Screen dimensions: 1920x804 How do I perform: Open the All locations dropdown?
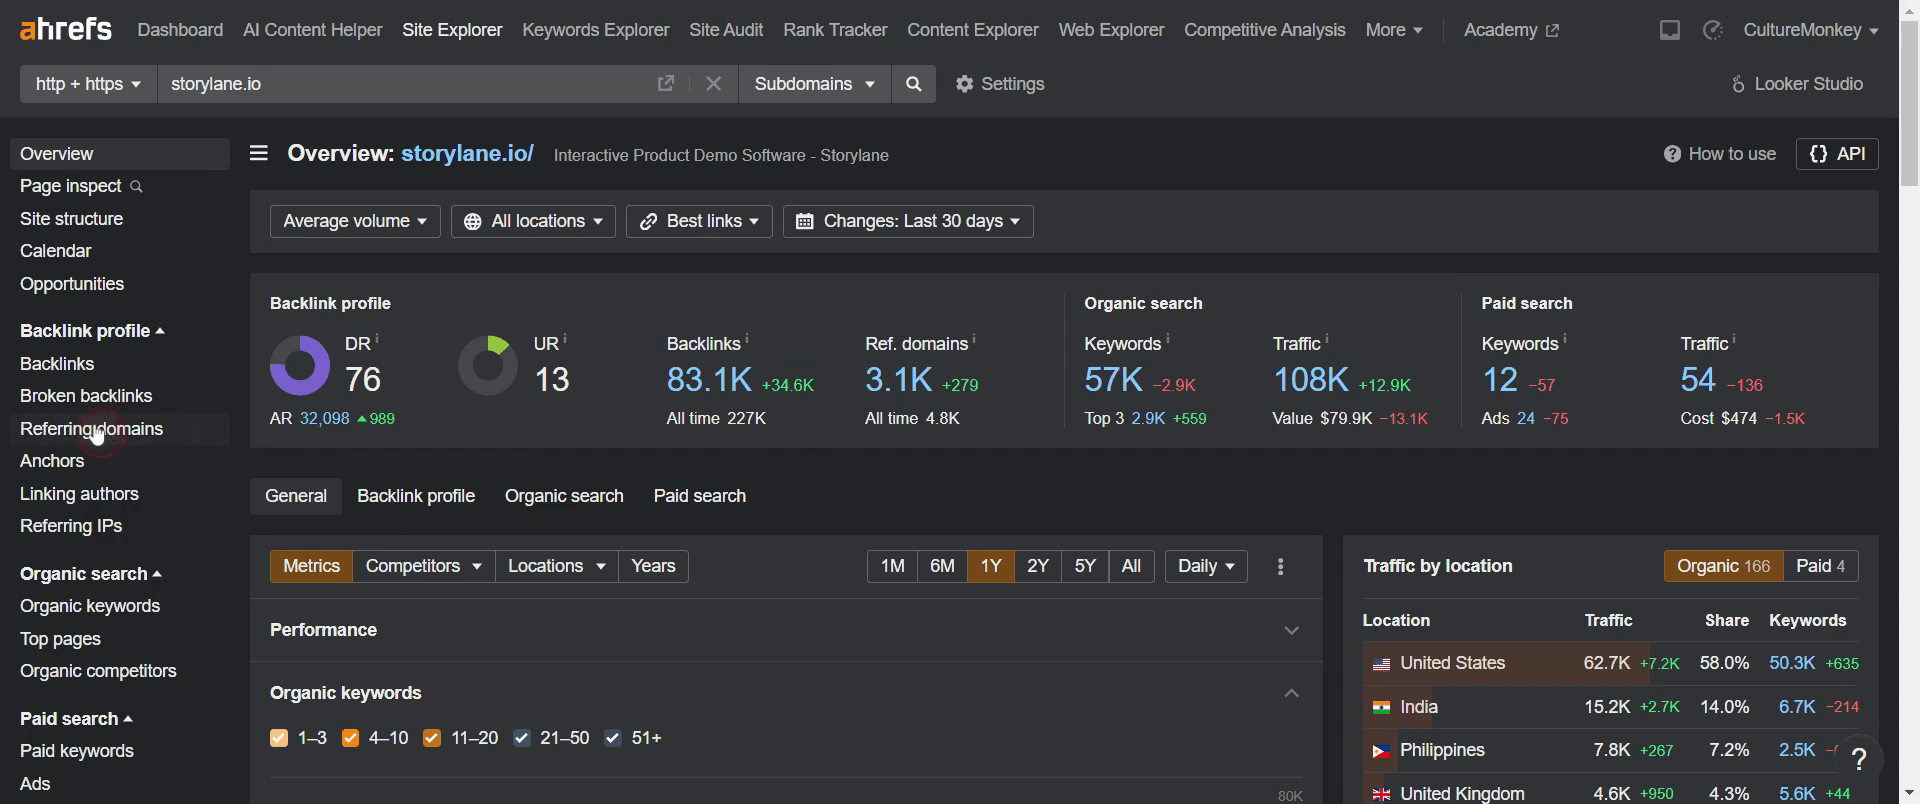point(533,221)
